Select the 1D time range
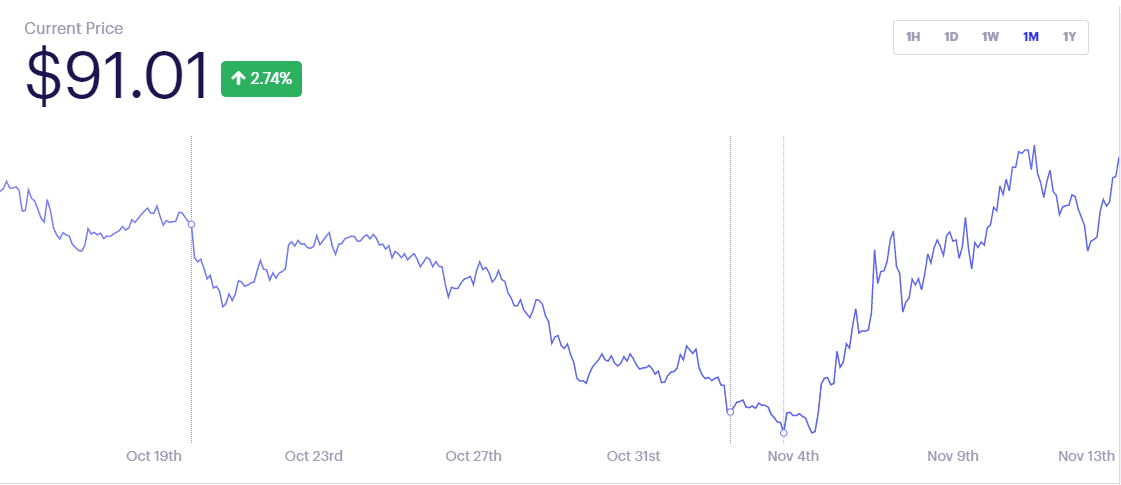Viewport: 1121px width, 485px height. [951, 36]
